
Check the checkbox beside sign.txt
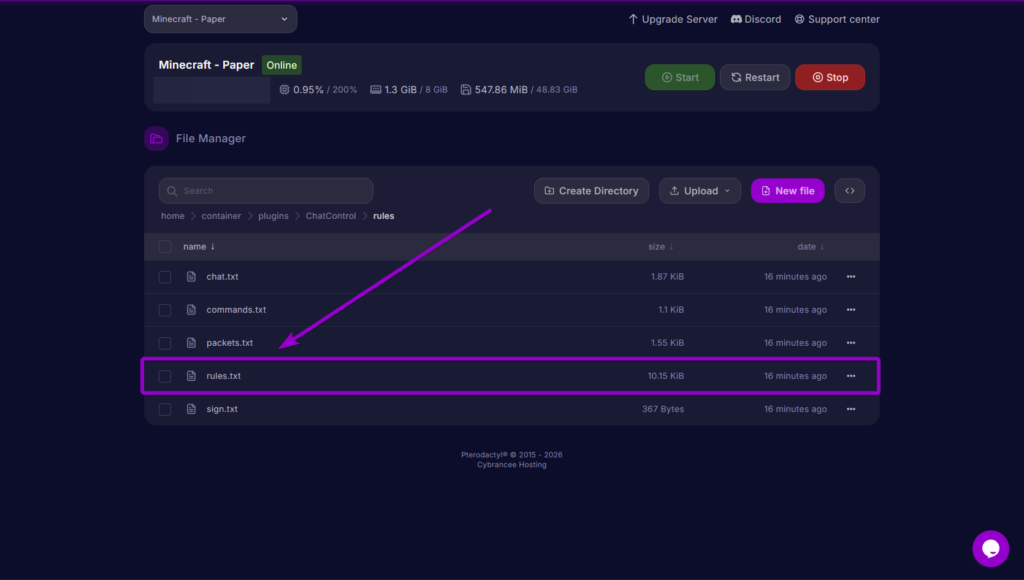click(165, 408)
